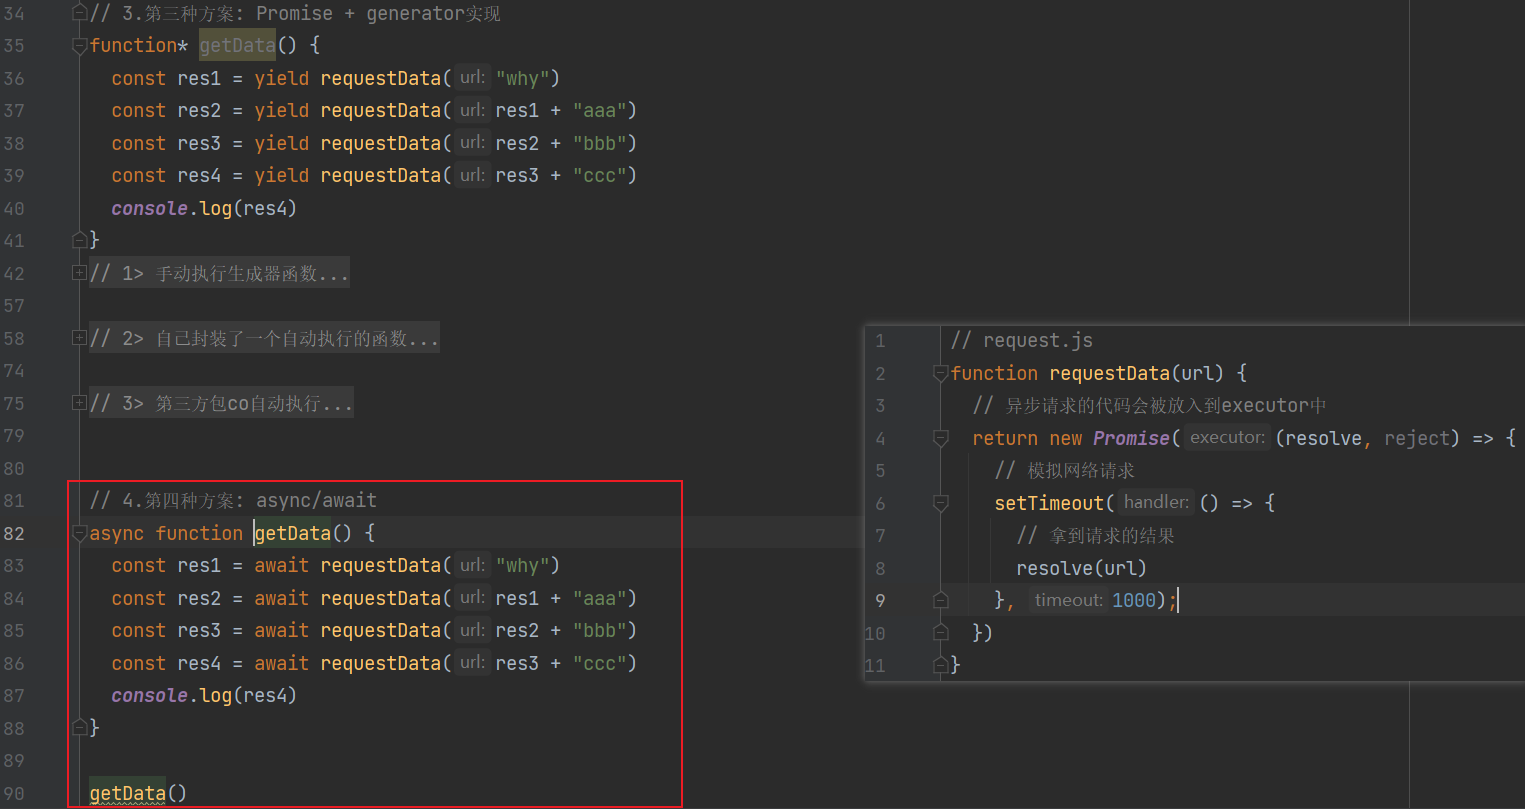This screenshot has height=809, width=1525.
Task: Collapse async function getData at line 82
Action: pyautogui.click(x=80, y=534)
